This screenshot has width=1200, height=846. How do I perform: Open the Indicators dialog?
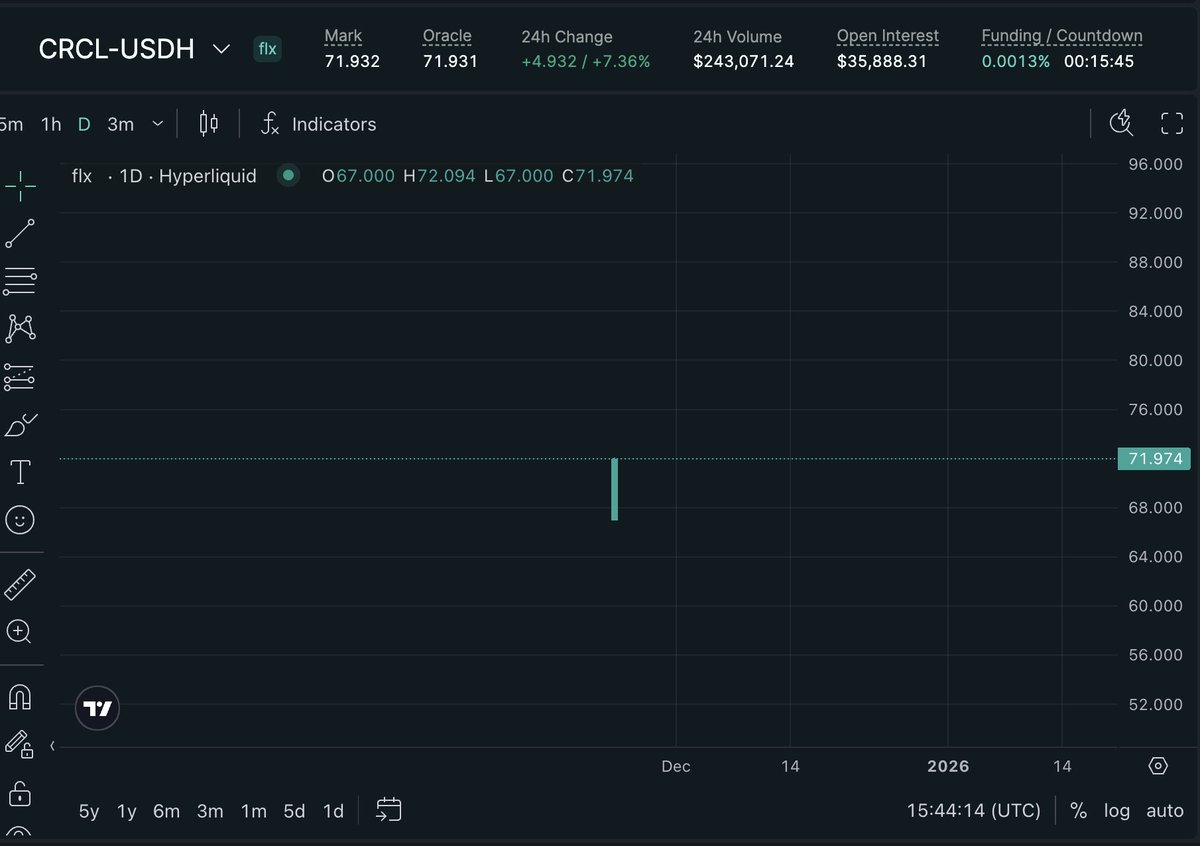[x=319, y=124]
